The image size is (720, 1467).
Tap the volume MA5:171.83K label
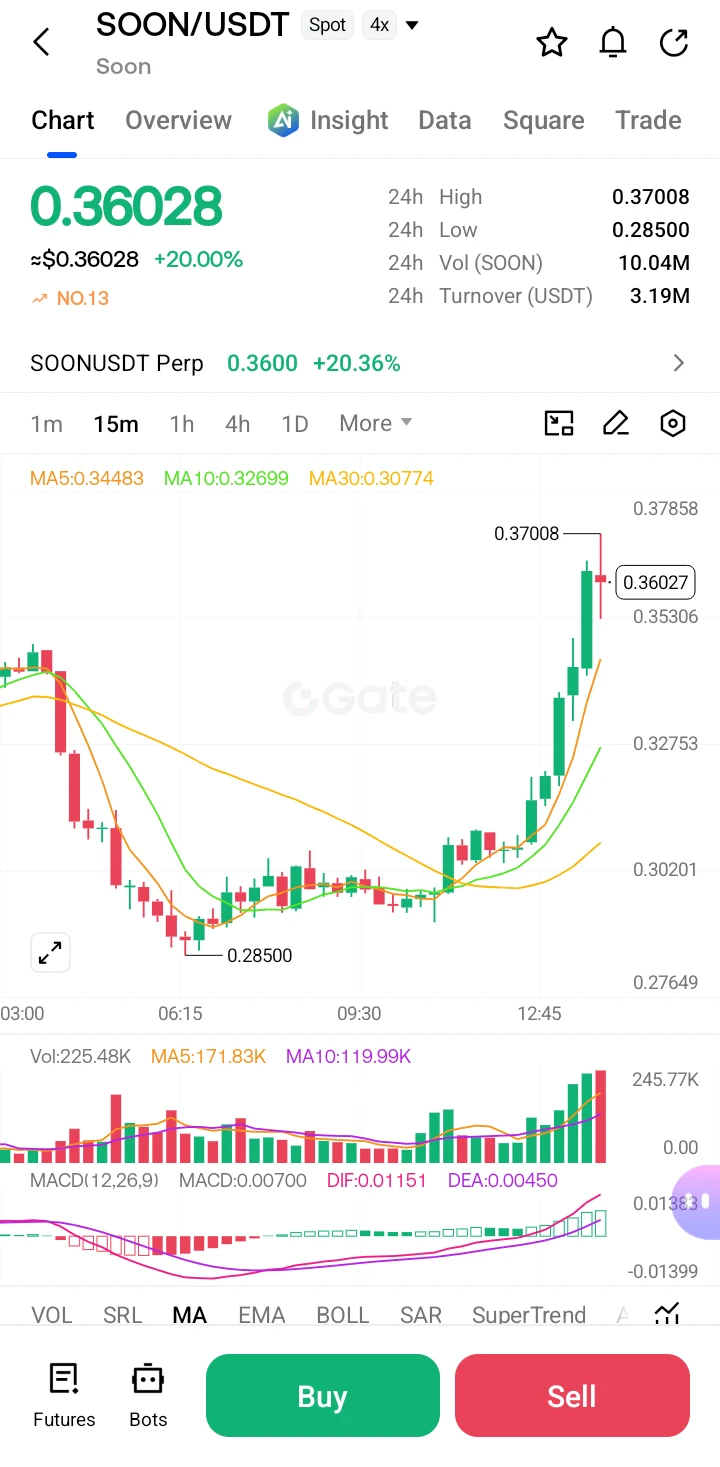[x=208, y=1056]
